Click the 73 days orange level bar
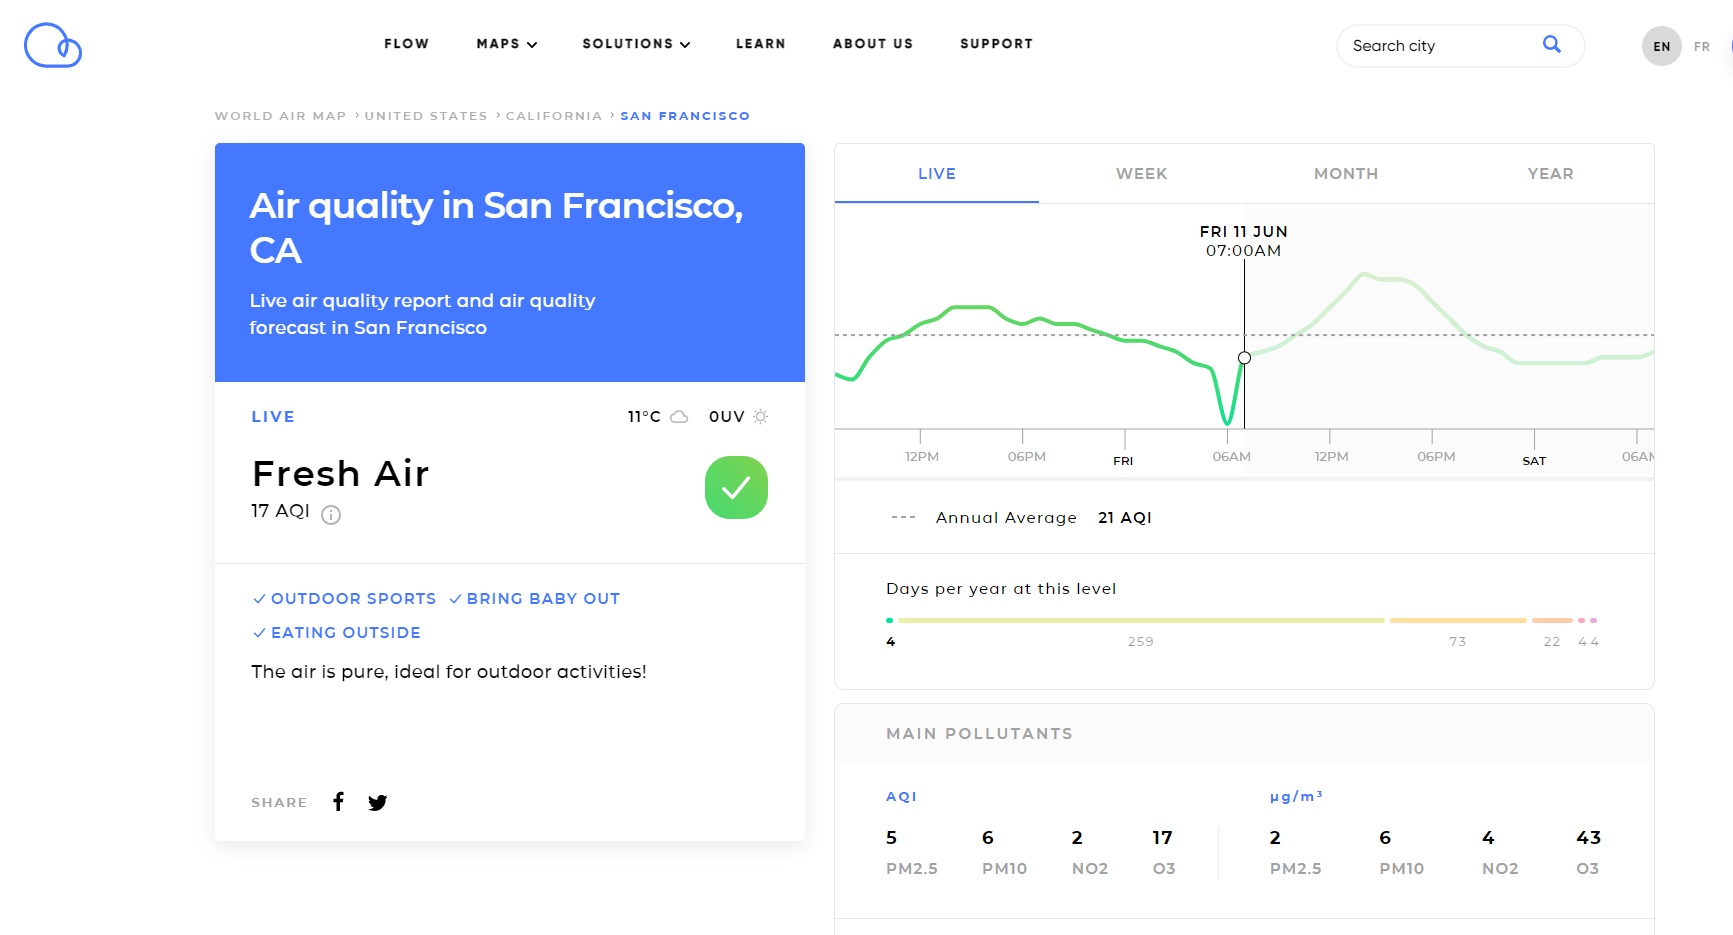This screenshot has width=1733, height=935. (x=1458, y=620)
